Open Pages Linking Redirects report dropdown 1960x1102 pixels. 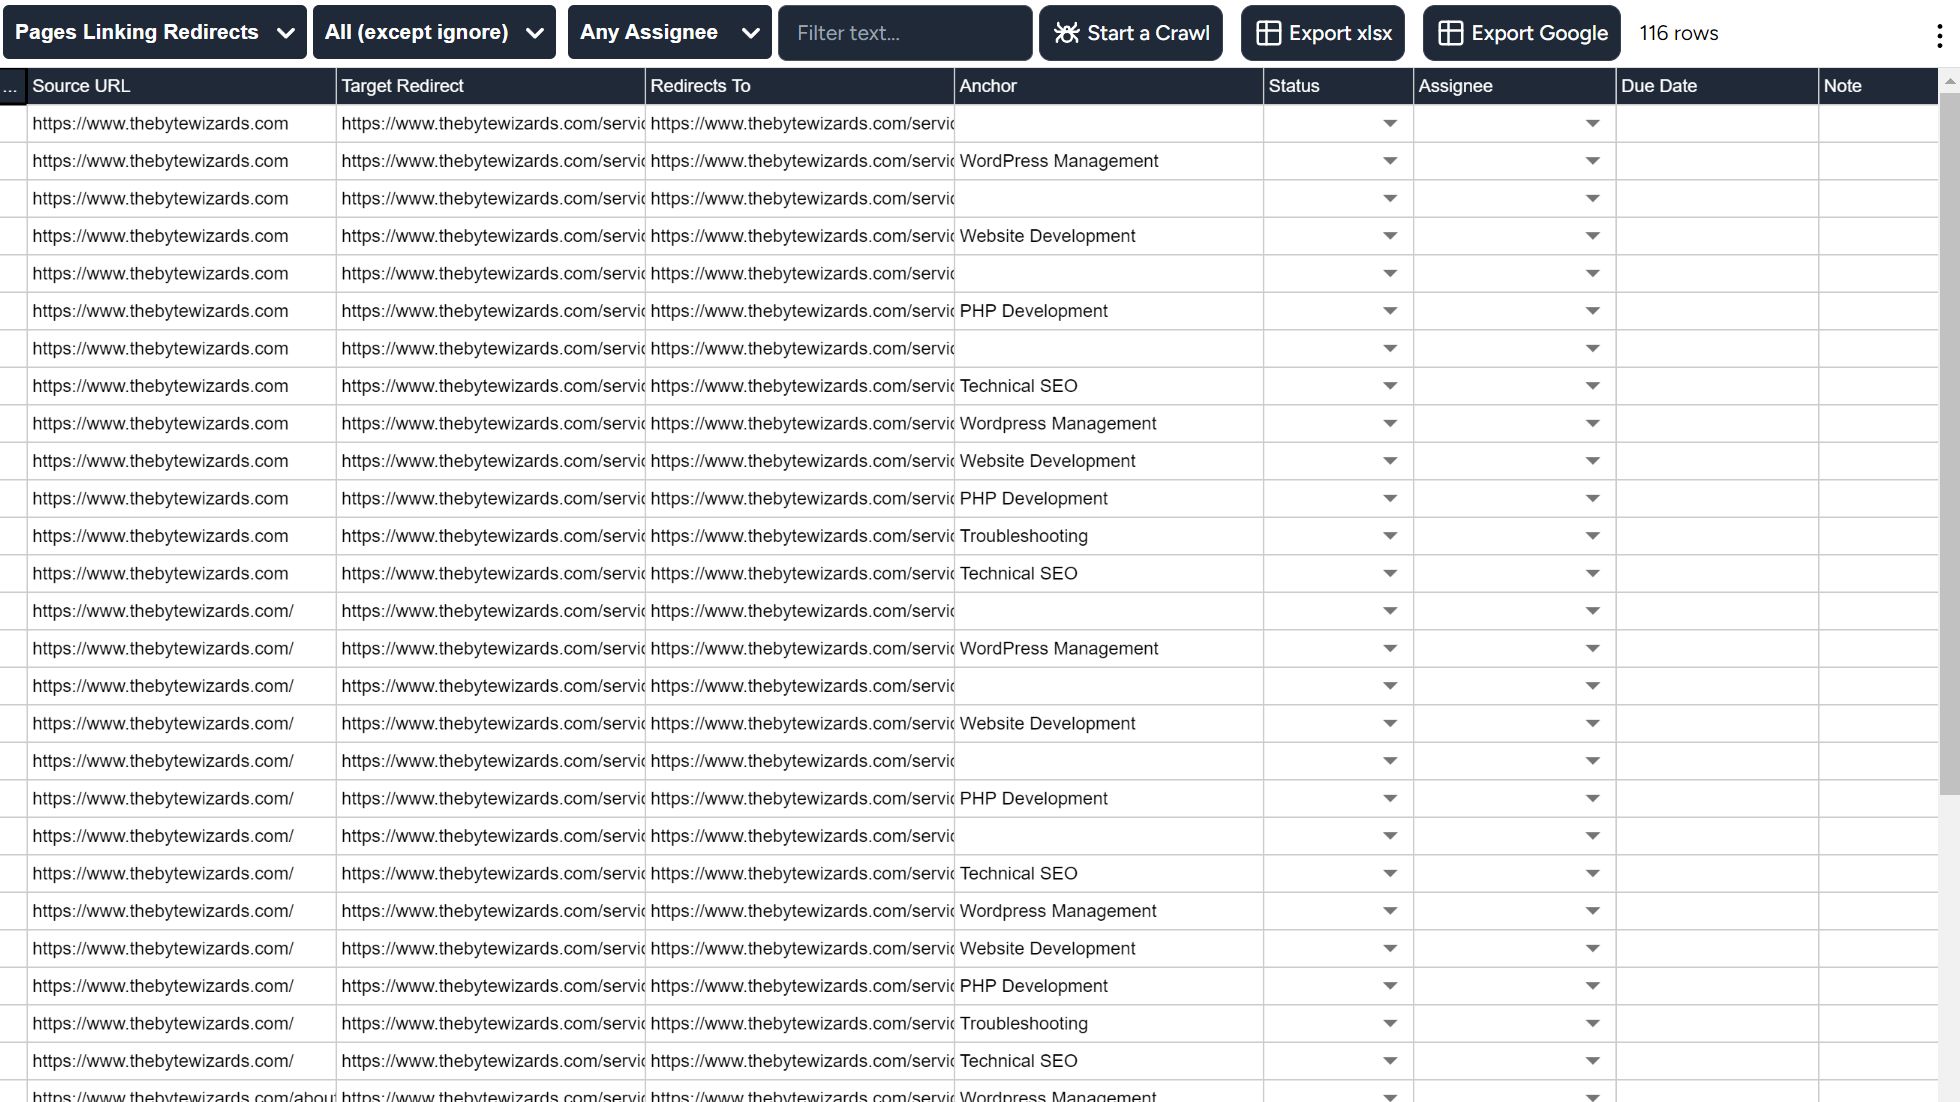[154, 33]
